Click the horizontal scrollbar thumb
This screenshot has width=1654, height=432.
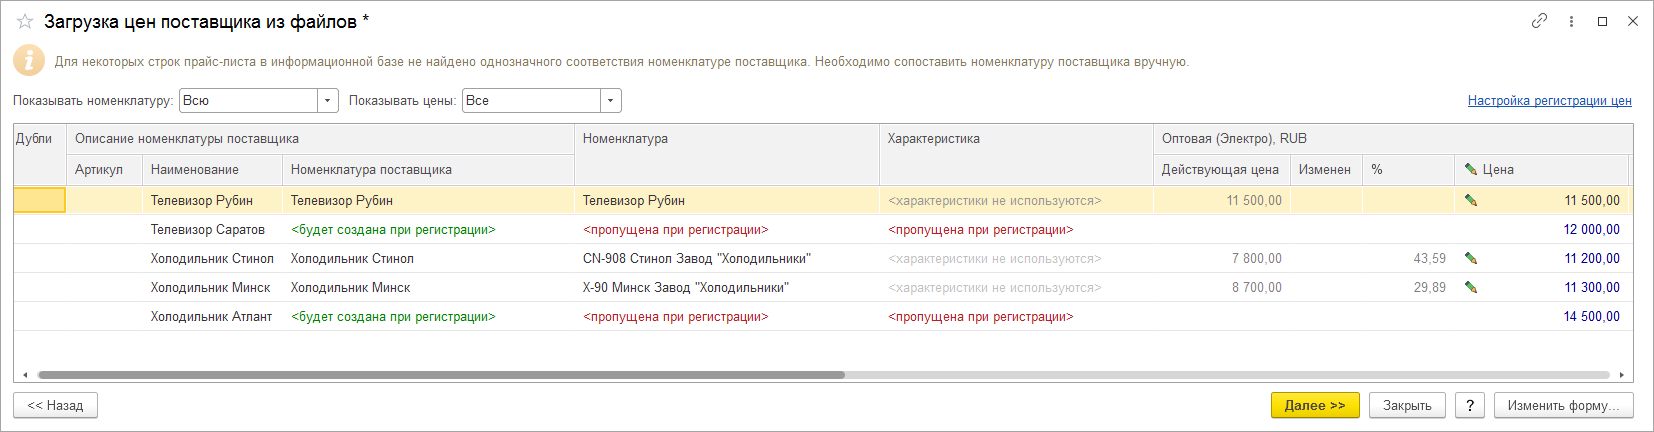440,375
